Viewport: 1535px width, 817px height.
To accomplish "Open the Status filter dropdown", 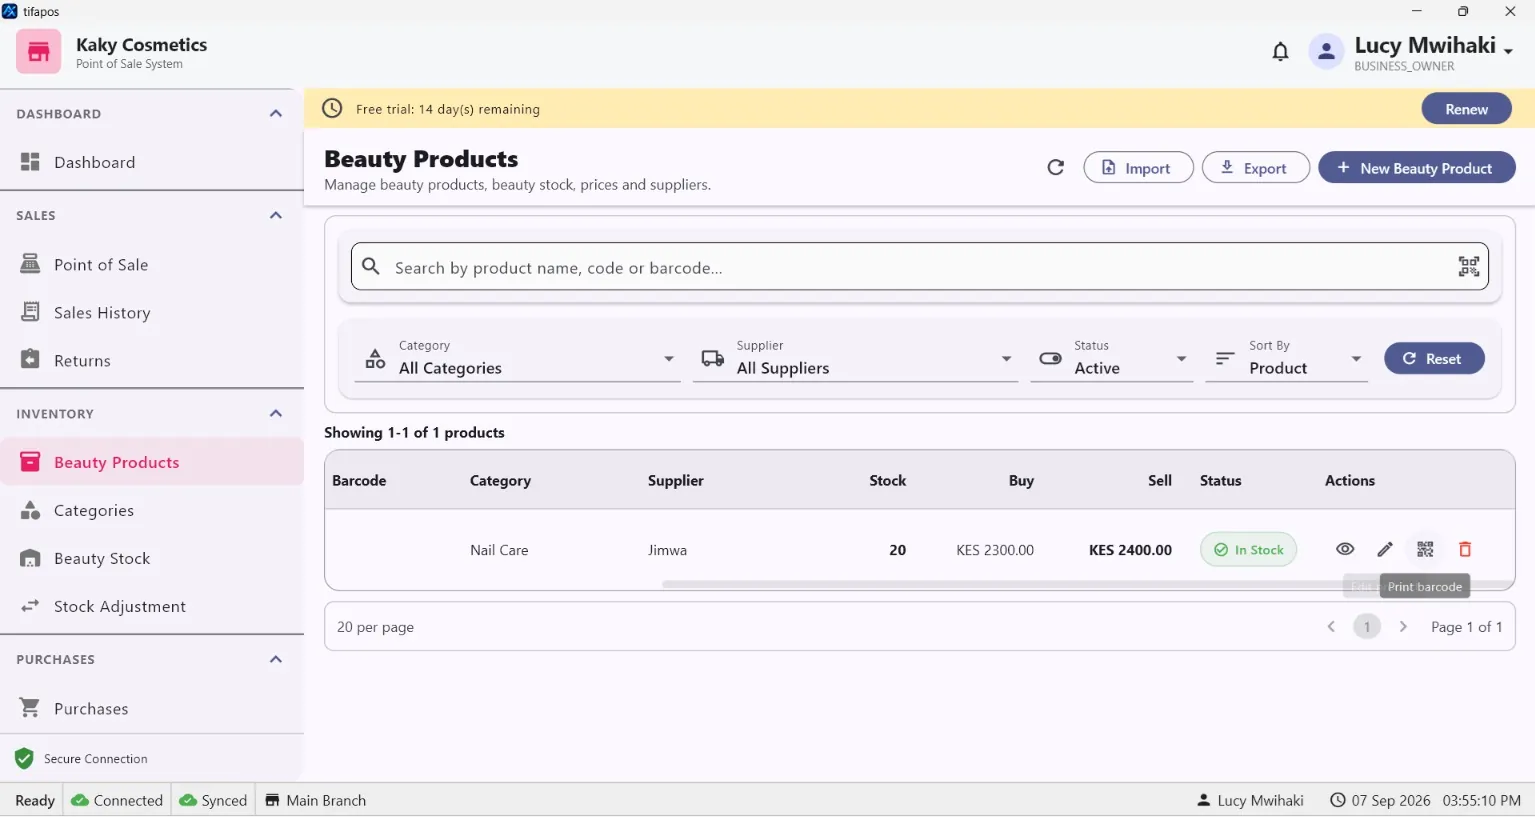I will pyautogui.click(x=1112, y=358).
